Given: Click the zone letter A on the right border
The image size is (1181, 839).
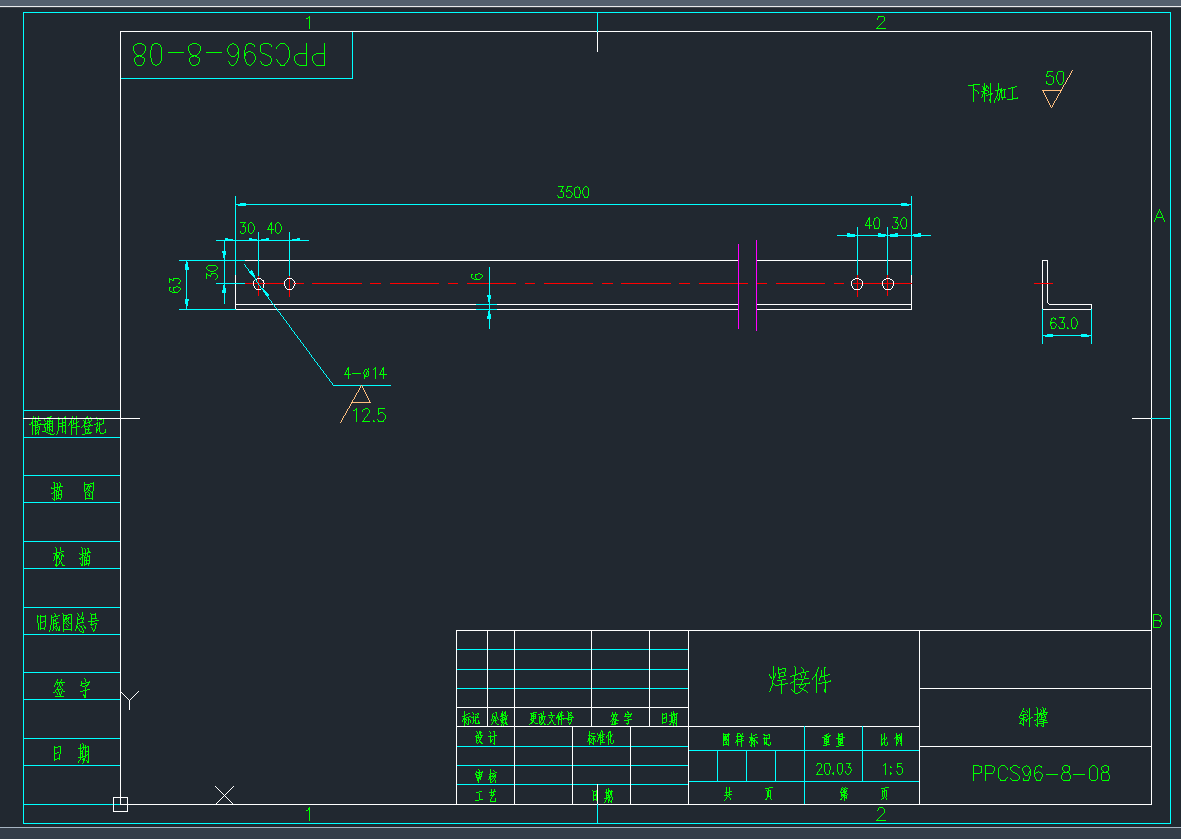Looking at the screenshot, I should click(1159, 216).
